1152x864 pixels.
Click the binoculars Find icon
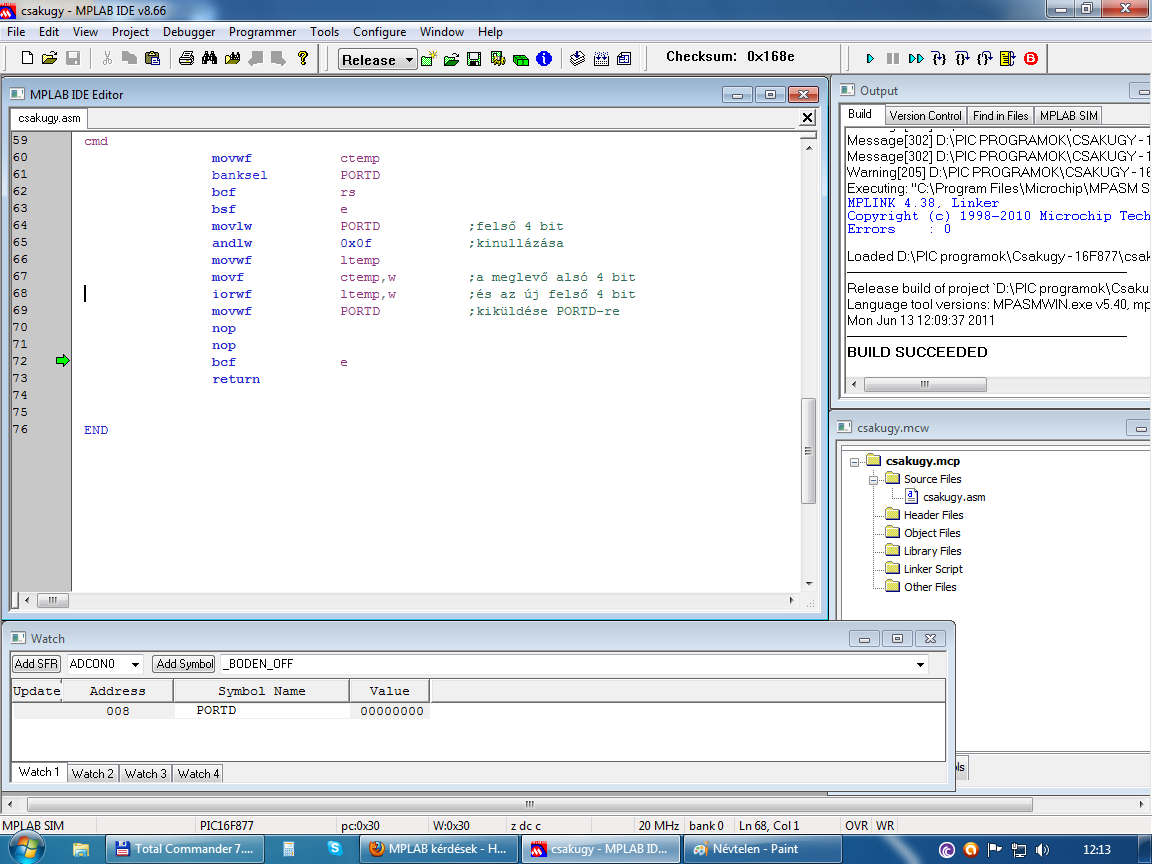(209, 59)
